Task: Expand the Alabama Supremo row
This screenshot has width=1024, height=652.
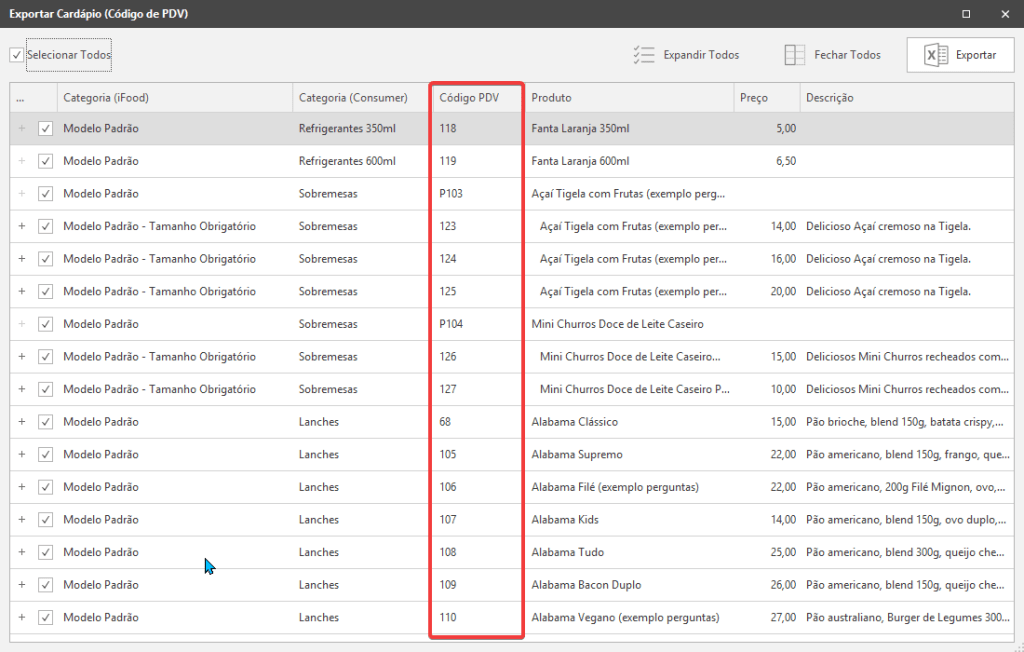Action: click(x=22, y=455)
